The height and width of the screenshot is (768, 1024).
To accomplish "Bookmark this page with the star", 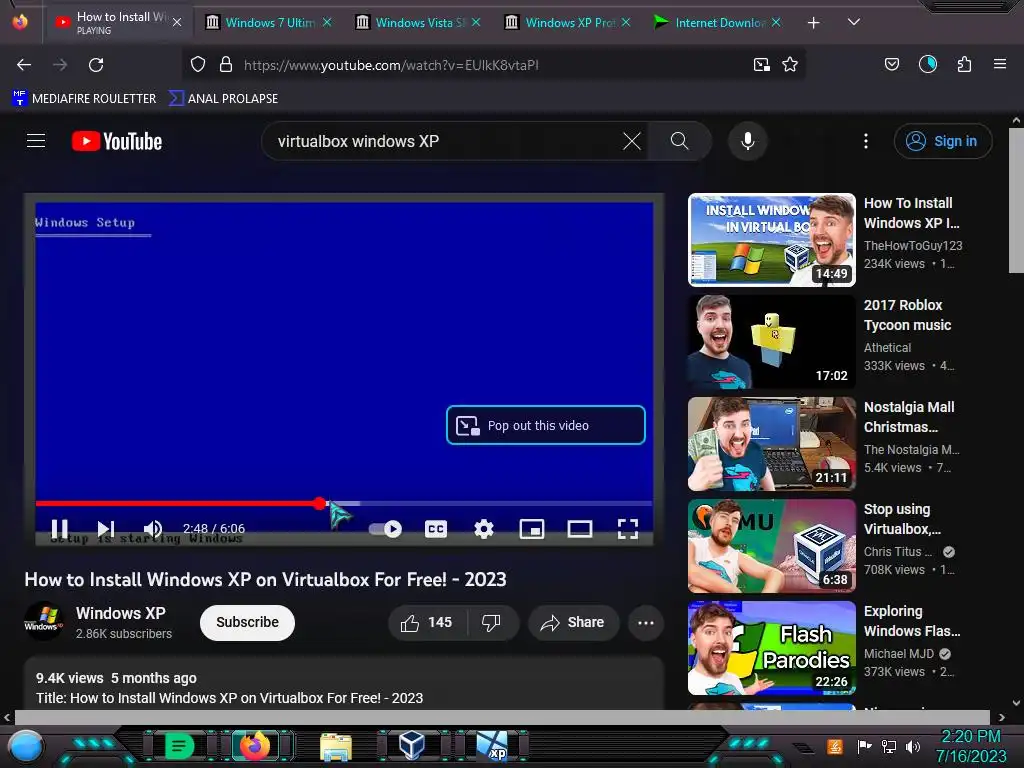I will 790,64.
